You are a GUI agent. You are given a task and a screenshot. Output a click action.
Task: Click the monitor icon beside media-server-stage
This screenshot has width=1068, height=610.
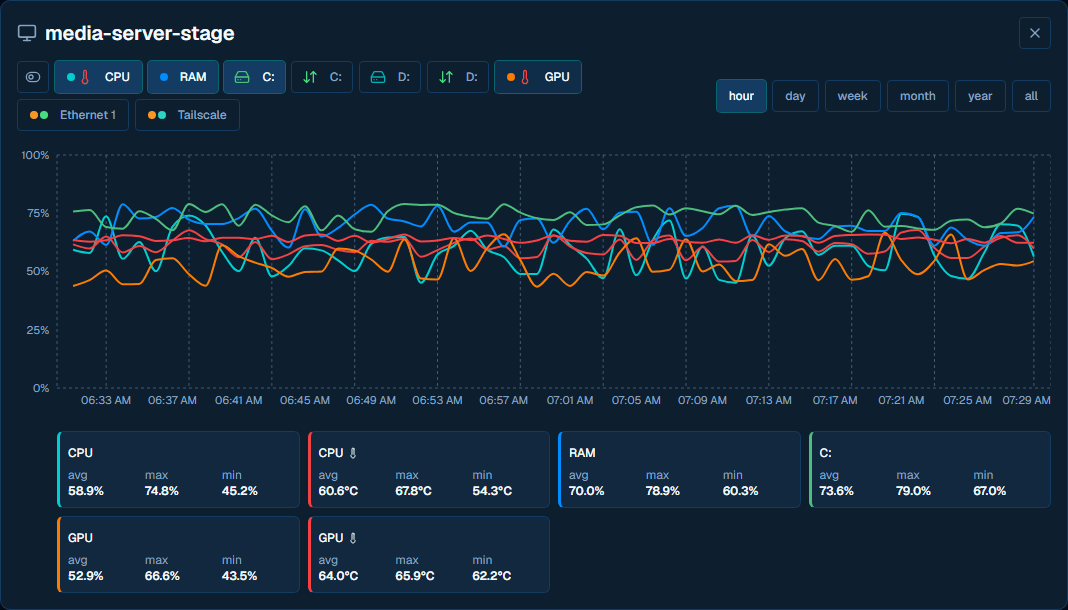27,33
